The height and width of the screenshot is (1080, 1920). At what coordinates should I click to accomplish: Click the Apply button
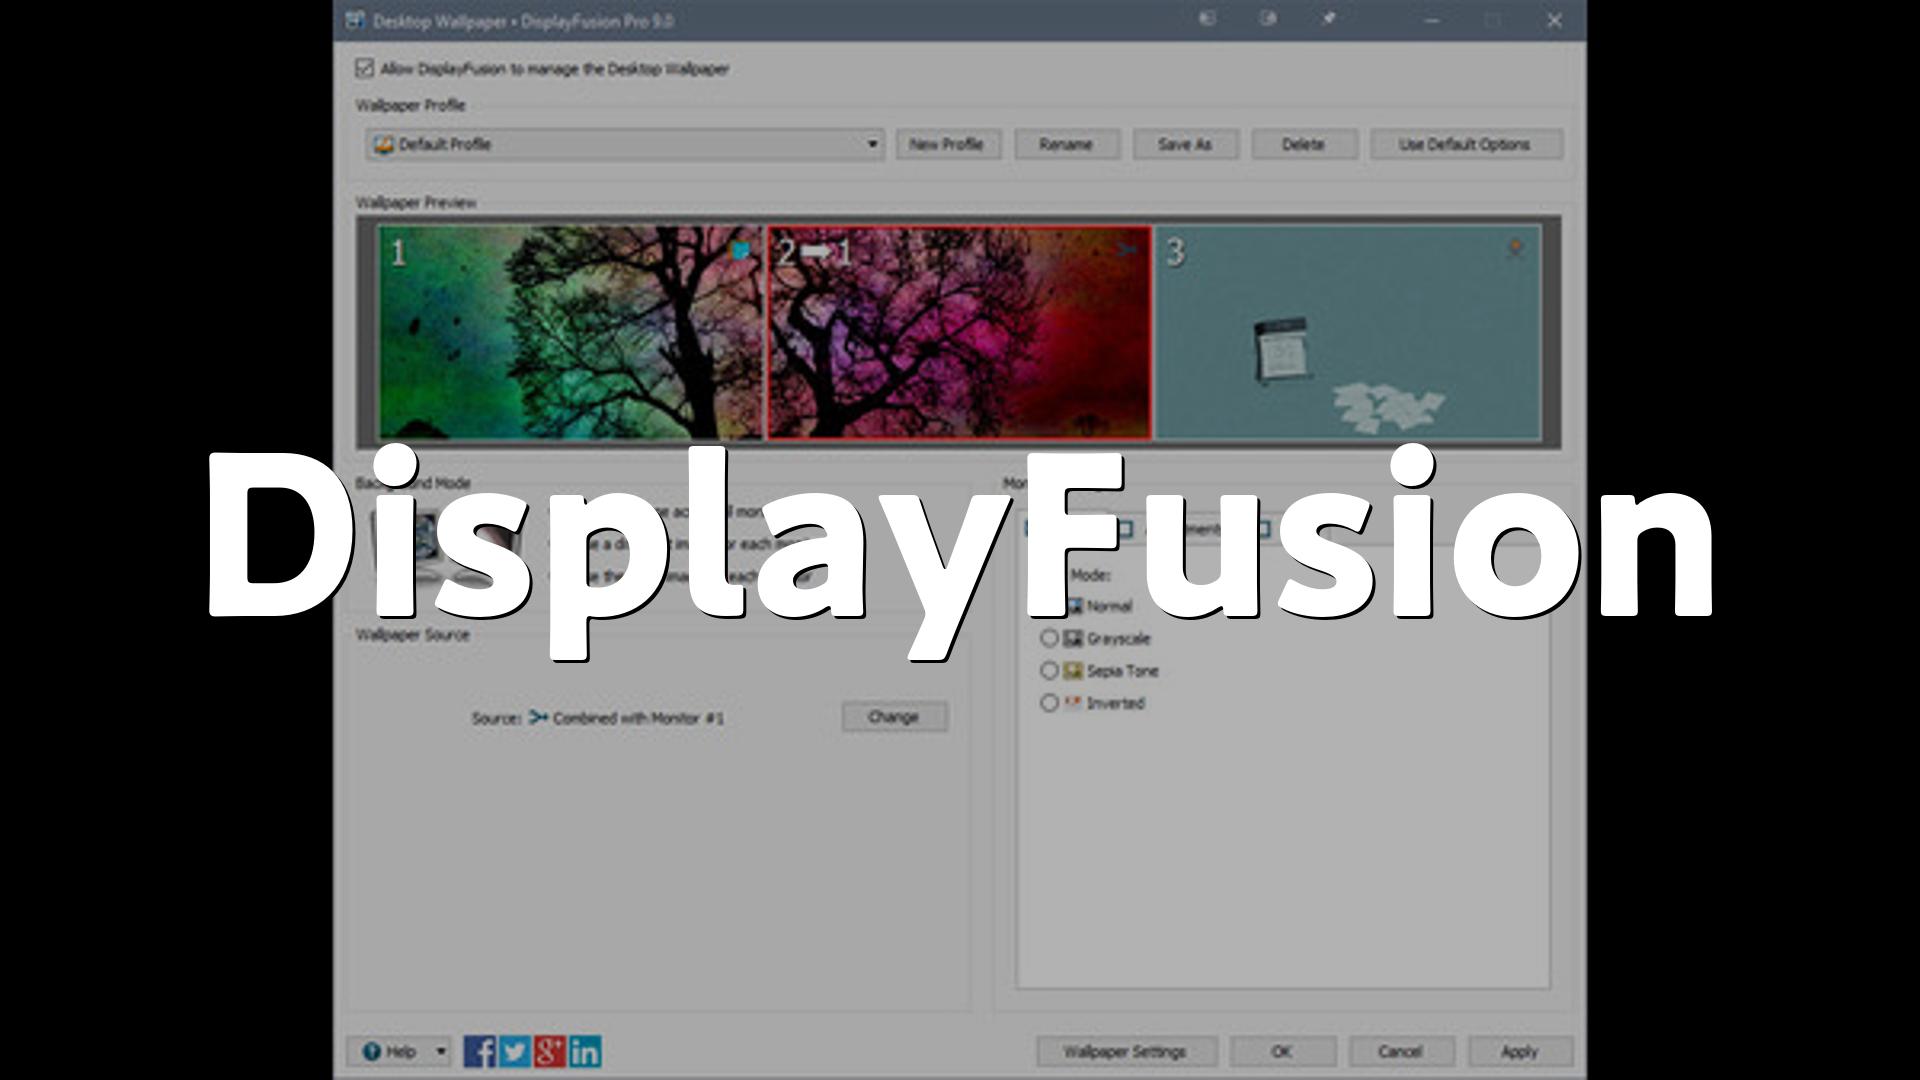point(1520,1051)
